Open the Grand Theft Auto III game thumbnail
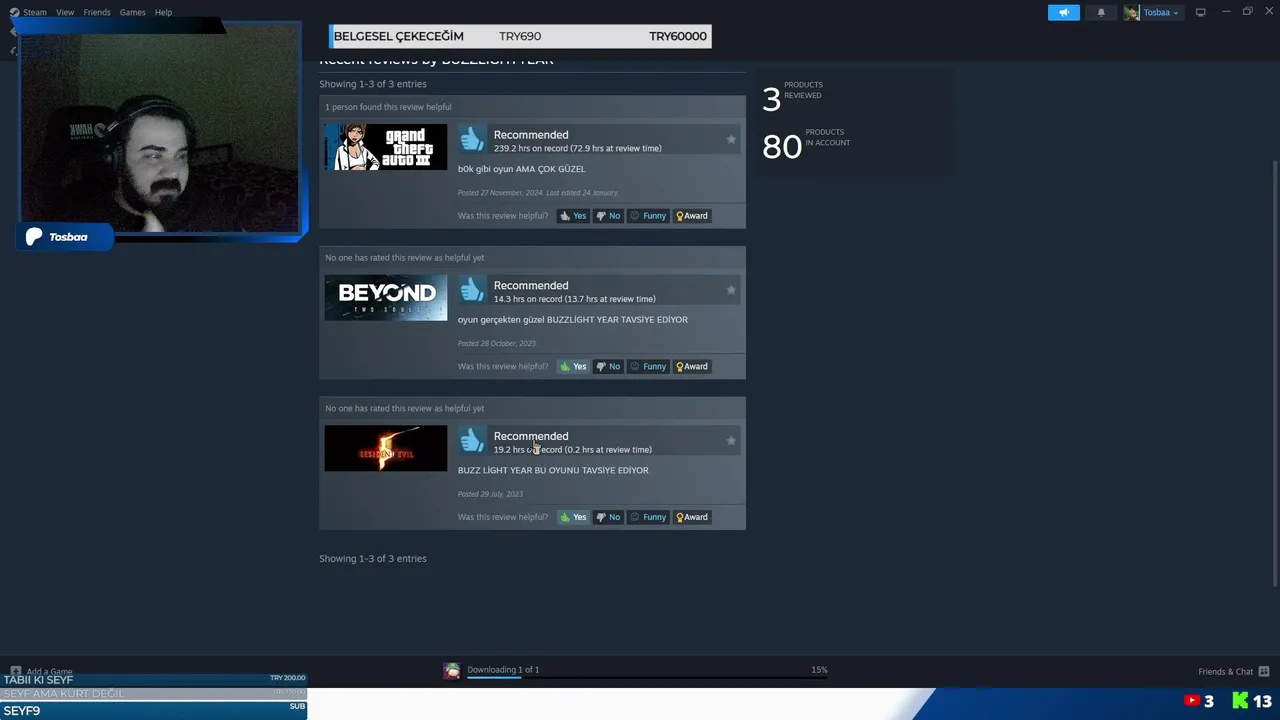Screen dimensions: 1280x720 tap(386, 147)
